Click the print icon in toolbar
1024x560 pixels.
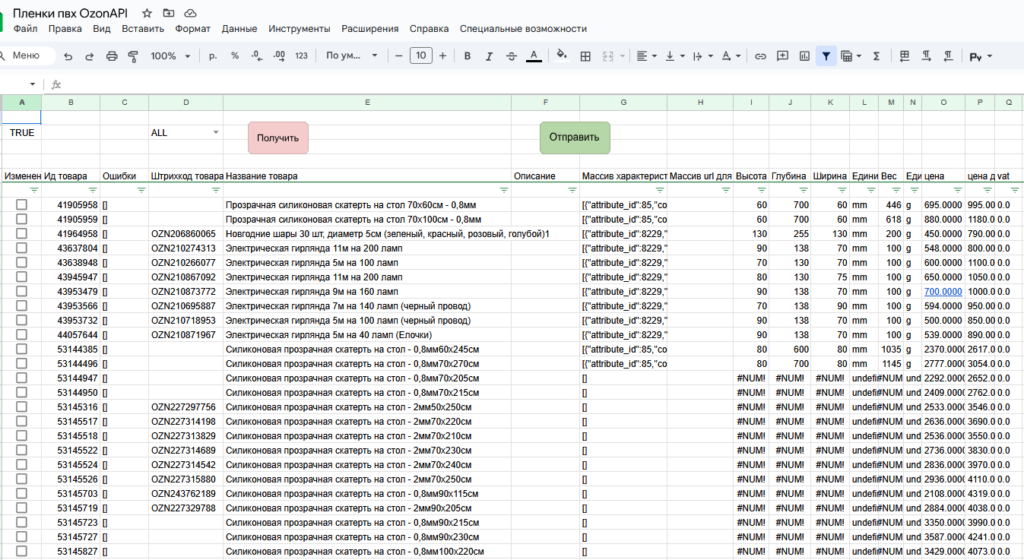click(112, 56)
